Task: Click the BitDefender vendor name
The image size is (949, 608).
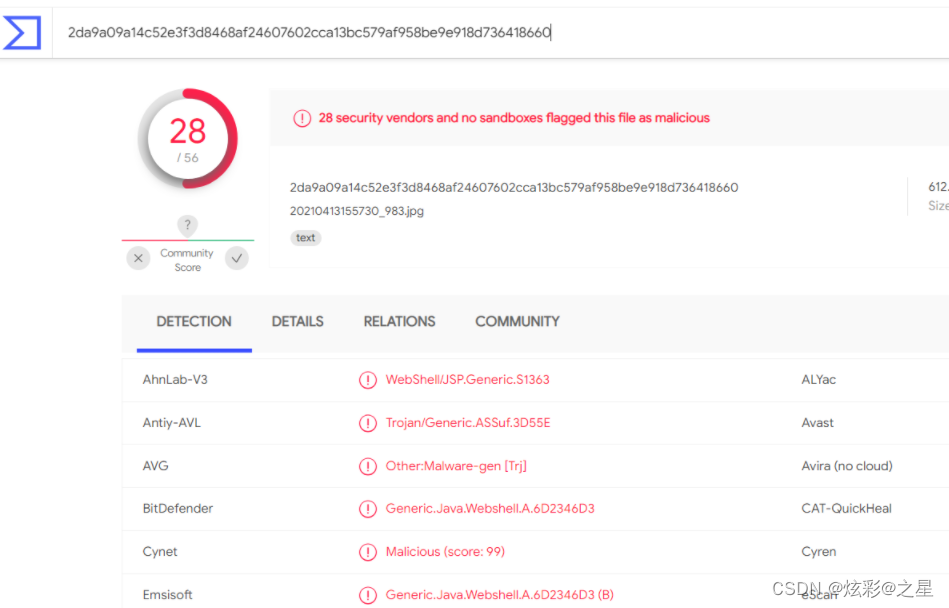Action: (177, 509)
